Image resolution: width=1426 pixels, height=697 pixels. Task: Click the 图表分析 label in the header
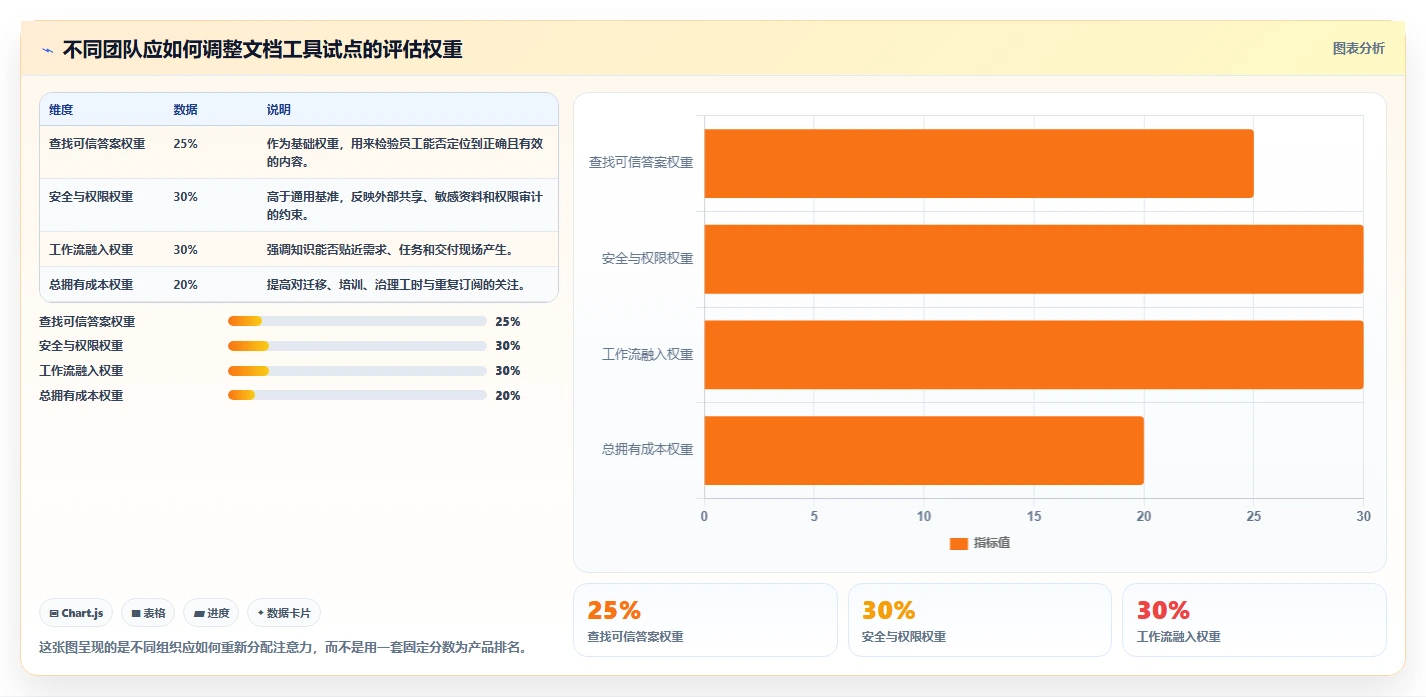(x=1359, y=48)
